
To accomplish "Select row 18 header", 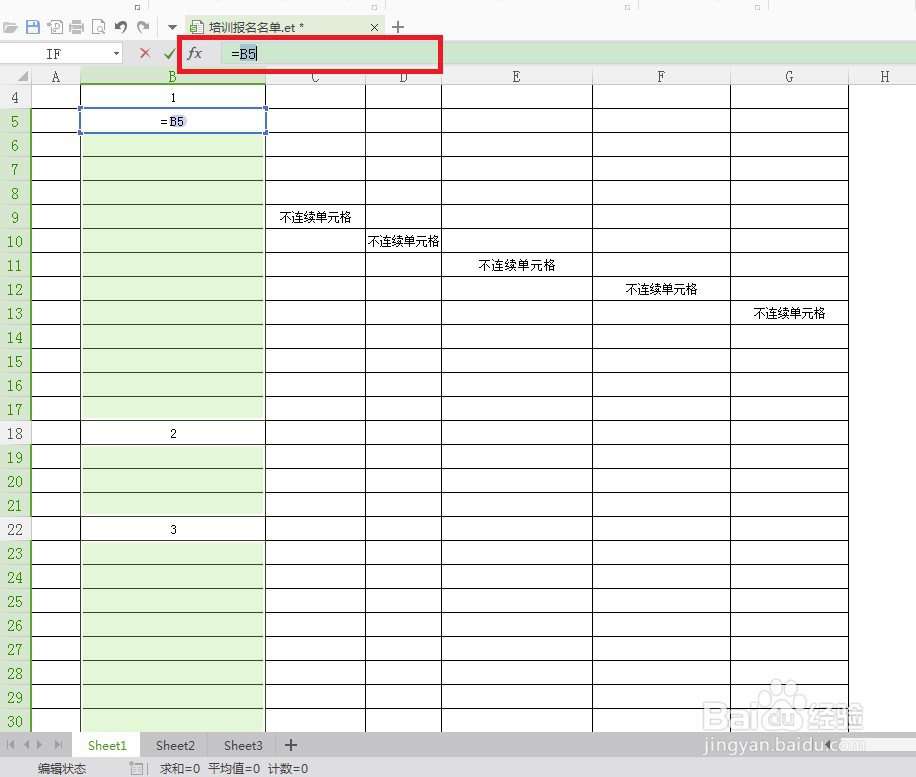I will [15, 433].
